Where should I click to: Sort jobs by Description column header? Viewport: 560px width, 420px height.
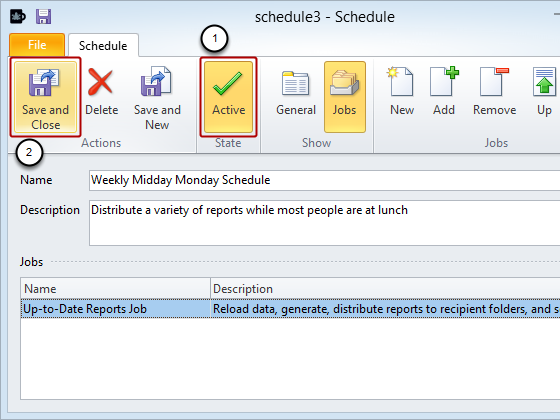385,289
